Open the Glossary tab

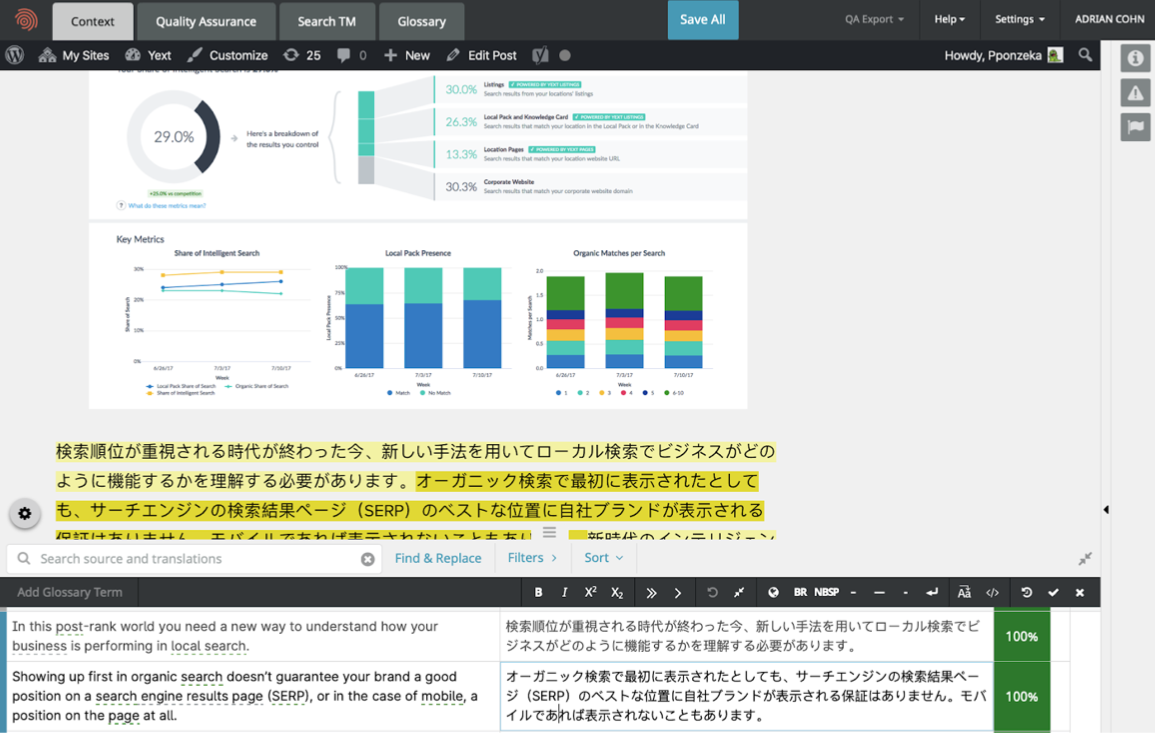(x=421, y=19)
